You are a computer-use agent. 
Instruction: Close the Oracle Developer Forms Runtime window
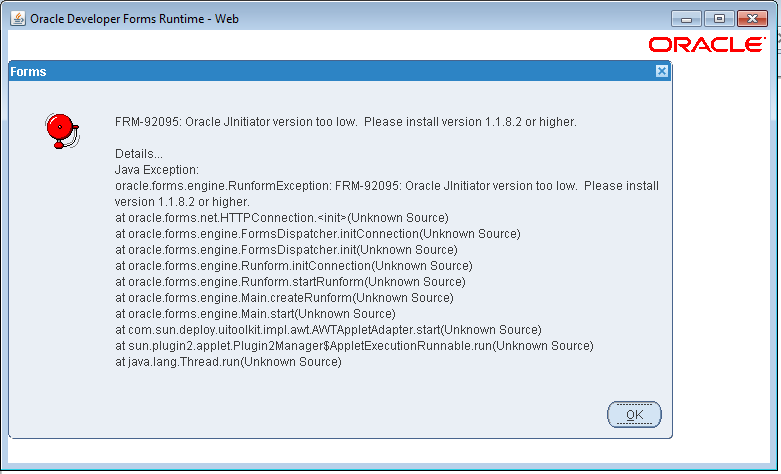coord(752,19)
